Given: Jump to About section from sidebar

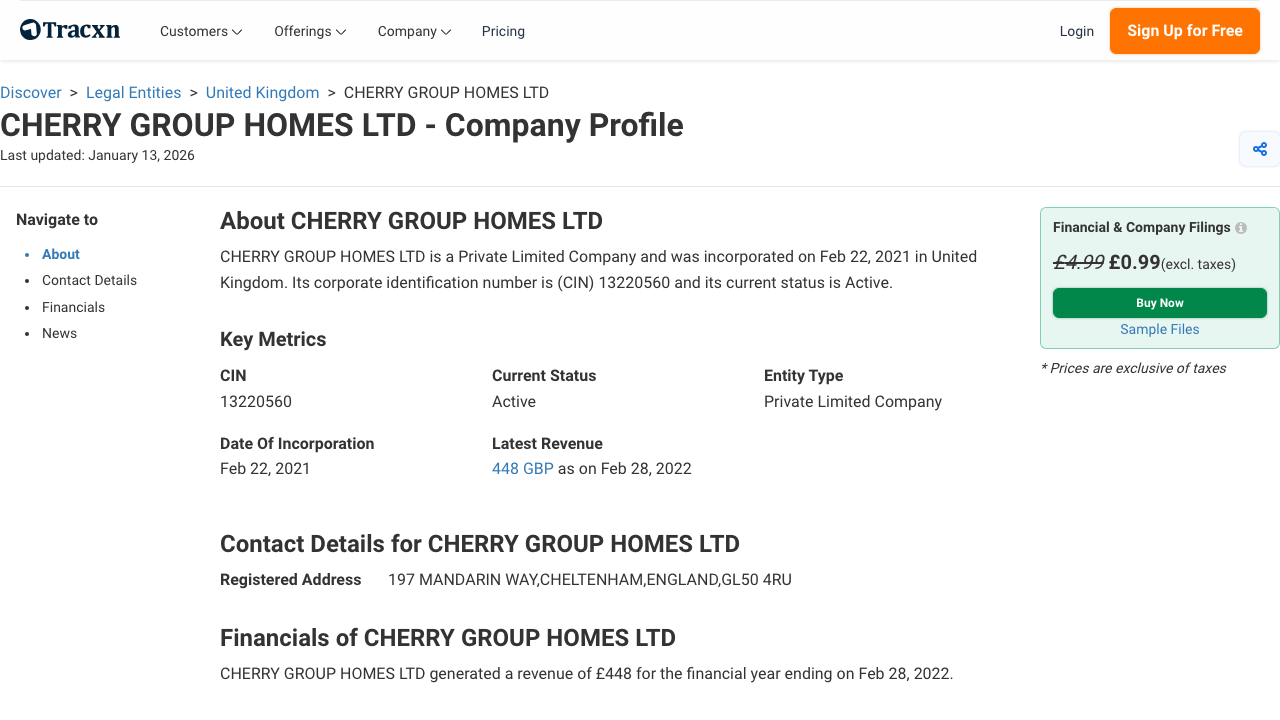Looking at the screenshot, I should [x=60, y=254].
